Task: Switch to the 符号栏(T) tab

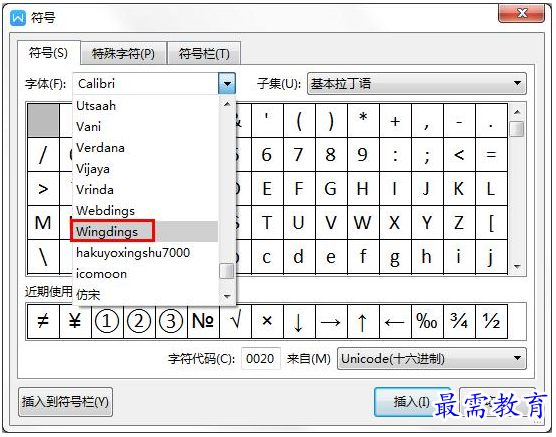Action: [x=204, y=54]
